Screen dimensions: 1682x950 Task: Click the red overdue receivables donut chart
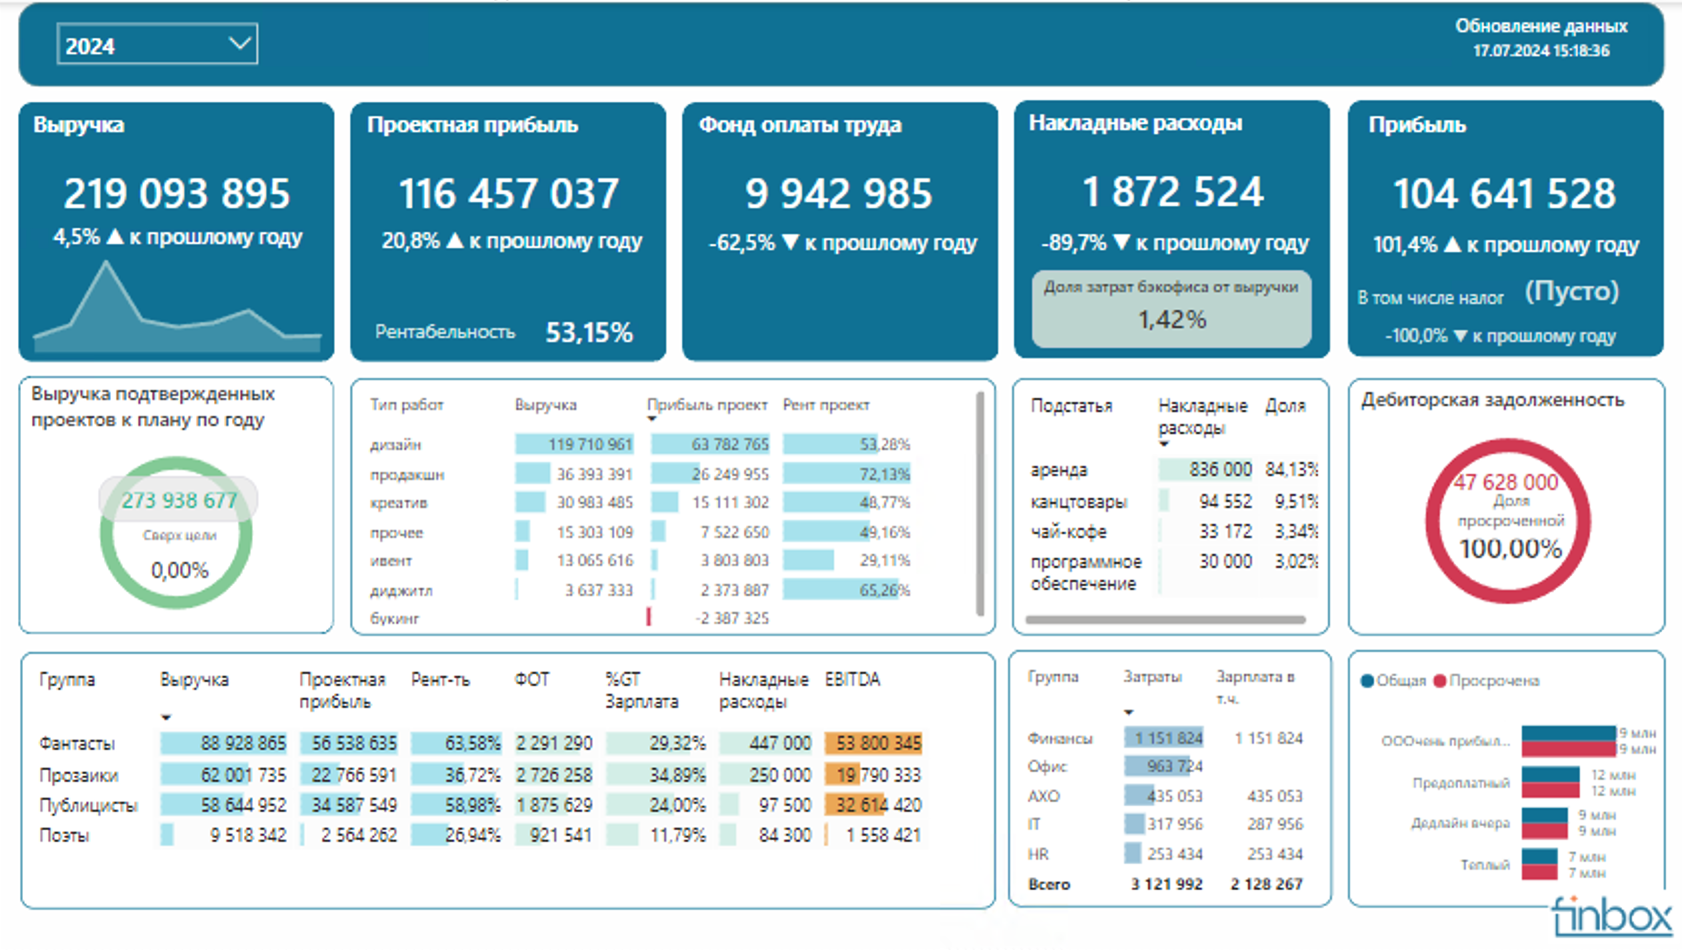coord(1508,521)
